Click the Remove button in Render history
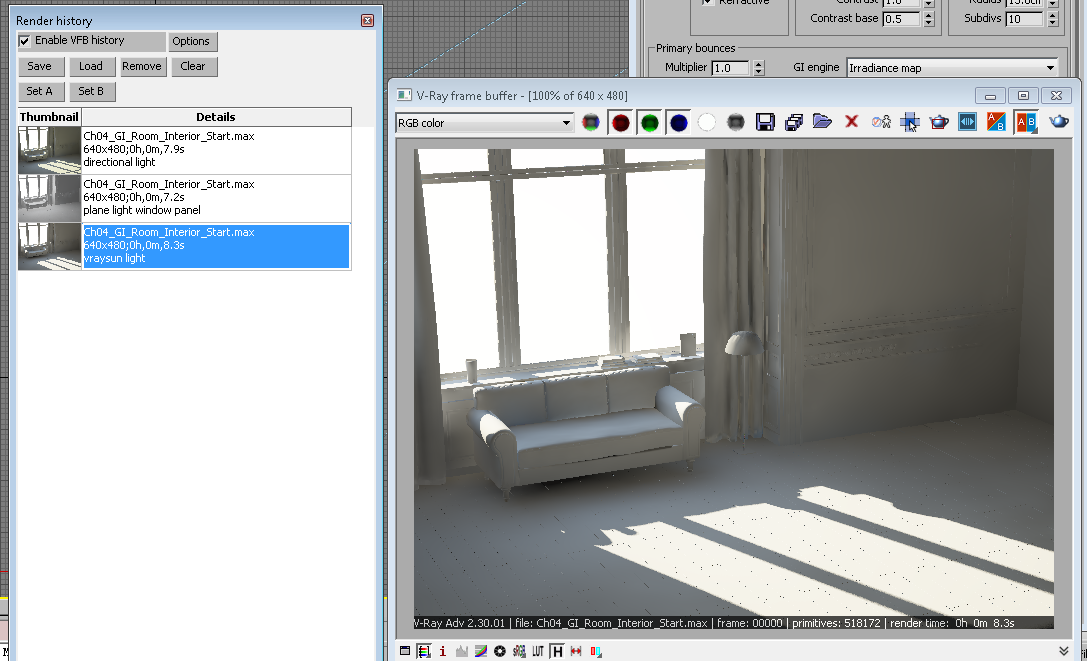 pyautogui.click(x=142, y=66)
